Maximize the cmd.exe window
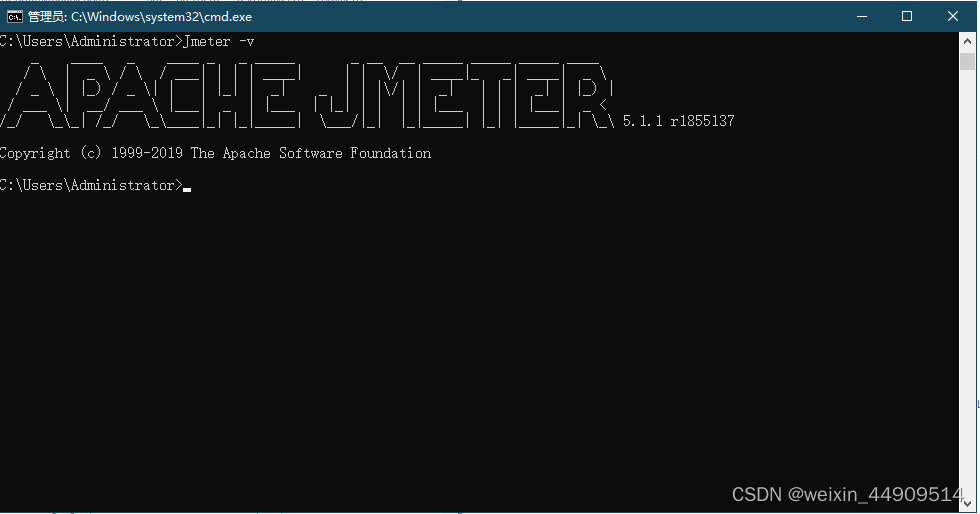Screen dimensions: 980x514 (x=907, y=17)
